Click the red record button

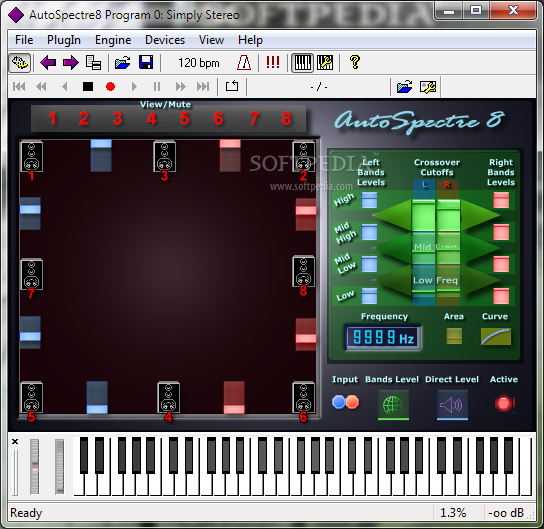(x=110, y=86)
